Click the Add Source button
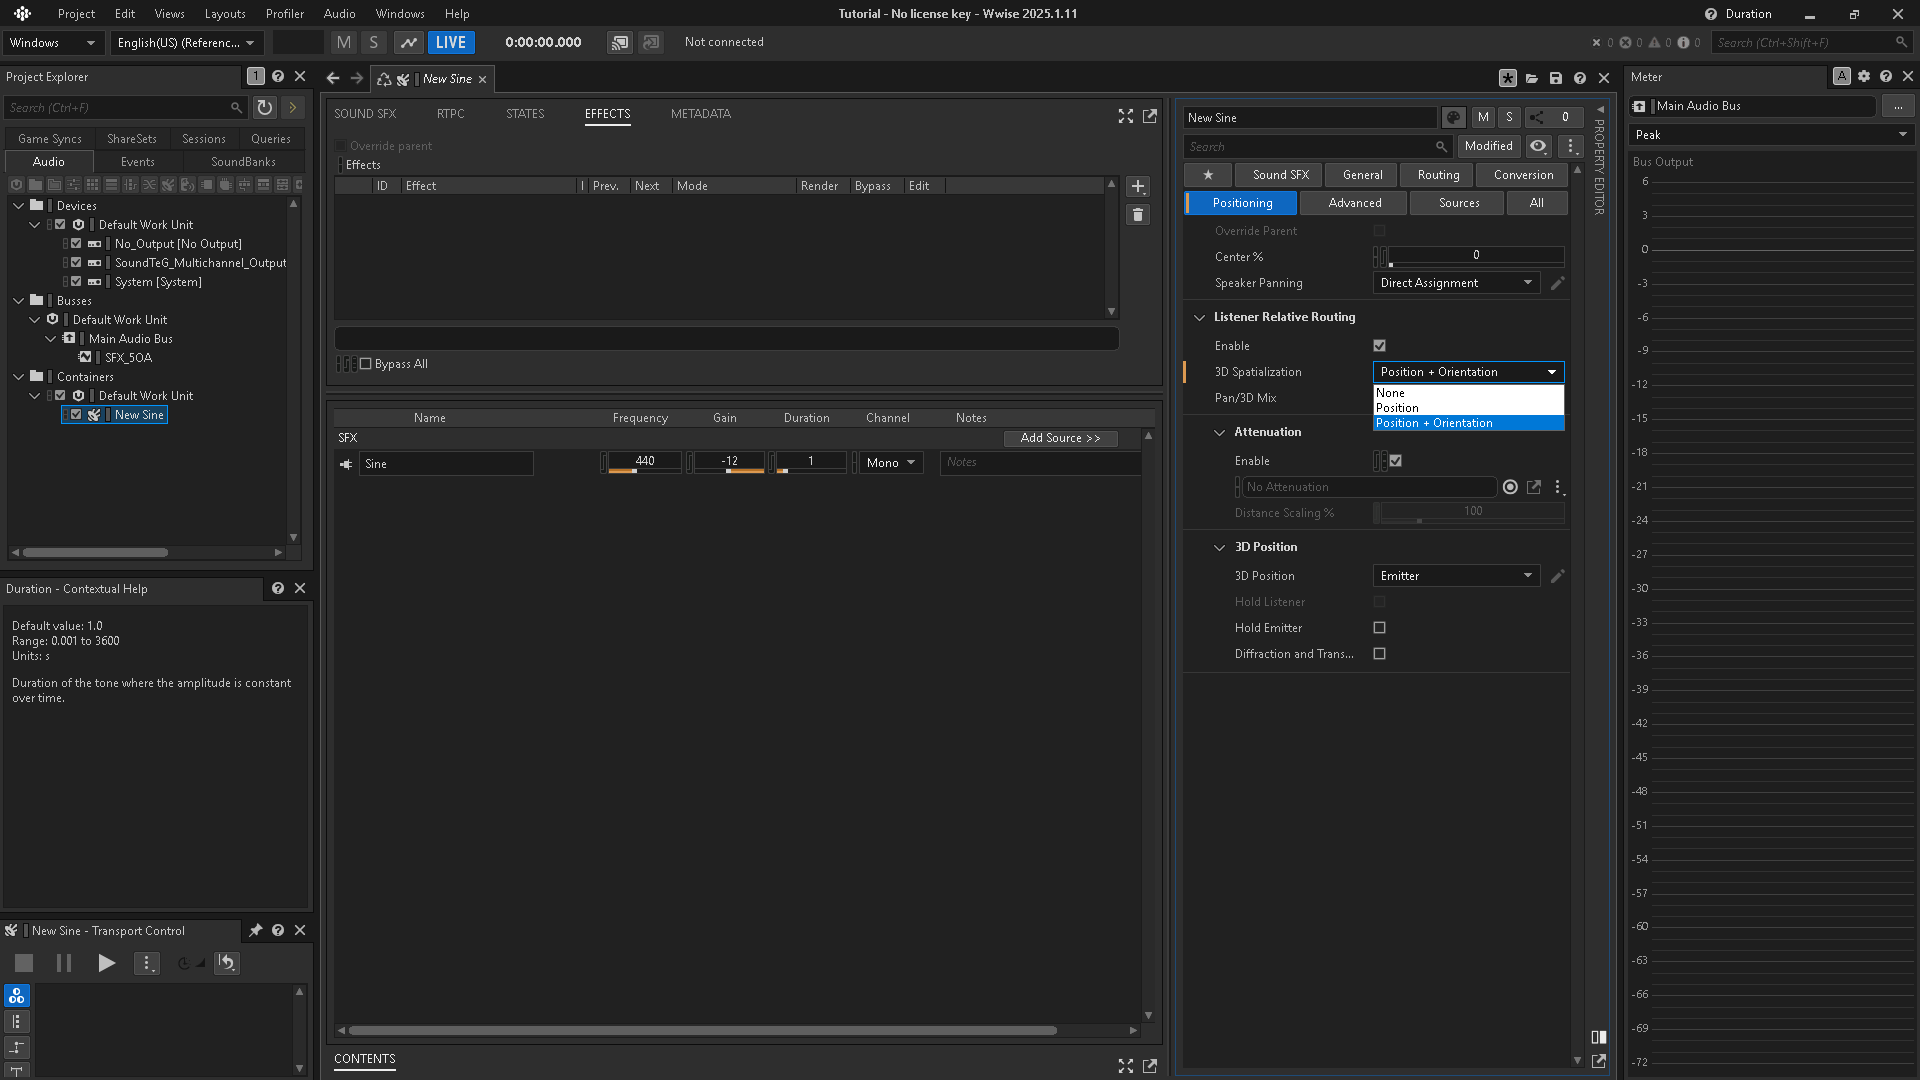1920x1080 pixels. tap(1061, 438)
